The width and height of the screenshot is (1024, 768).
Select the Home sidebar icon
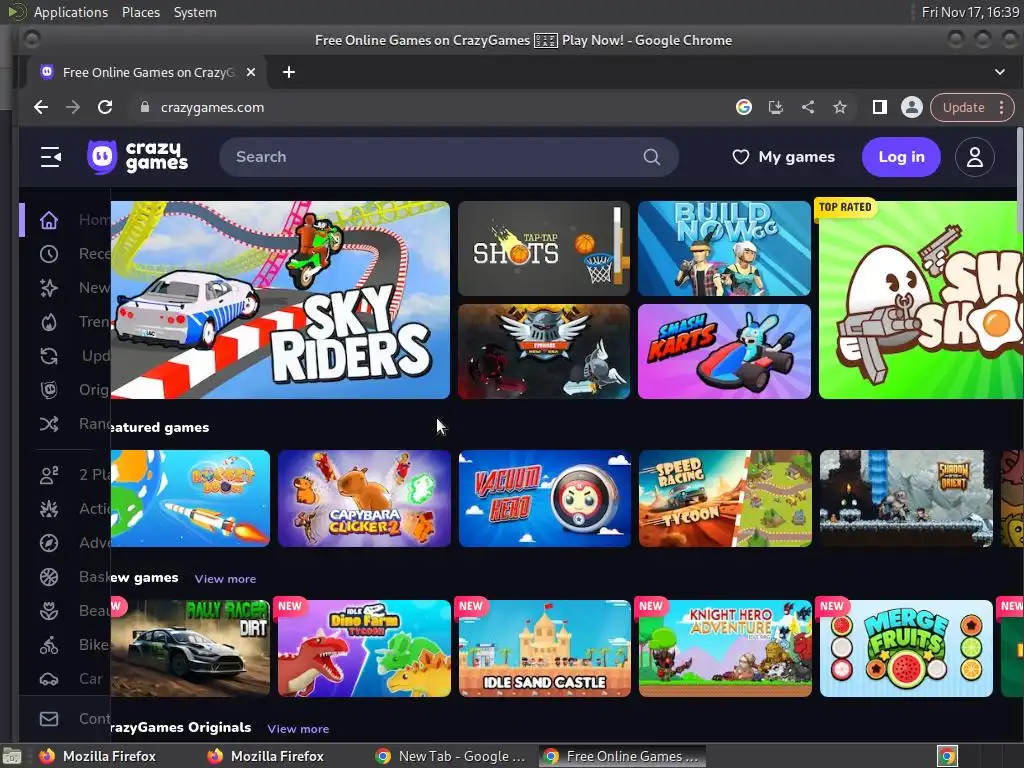[49, 220]
